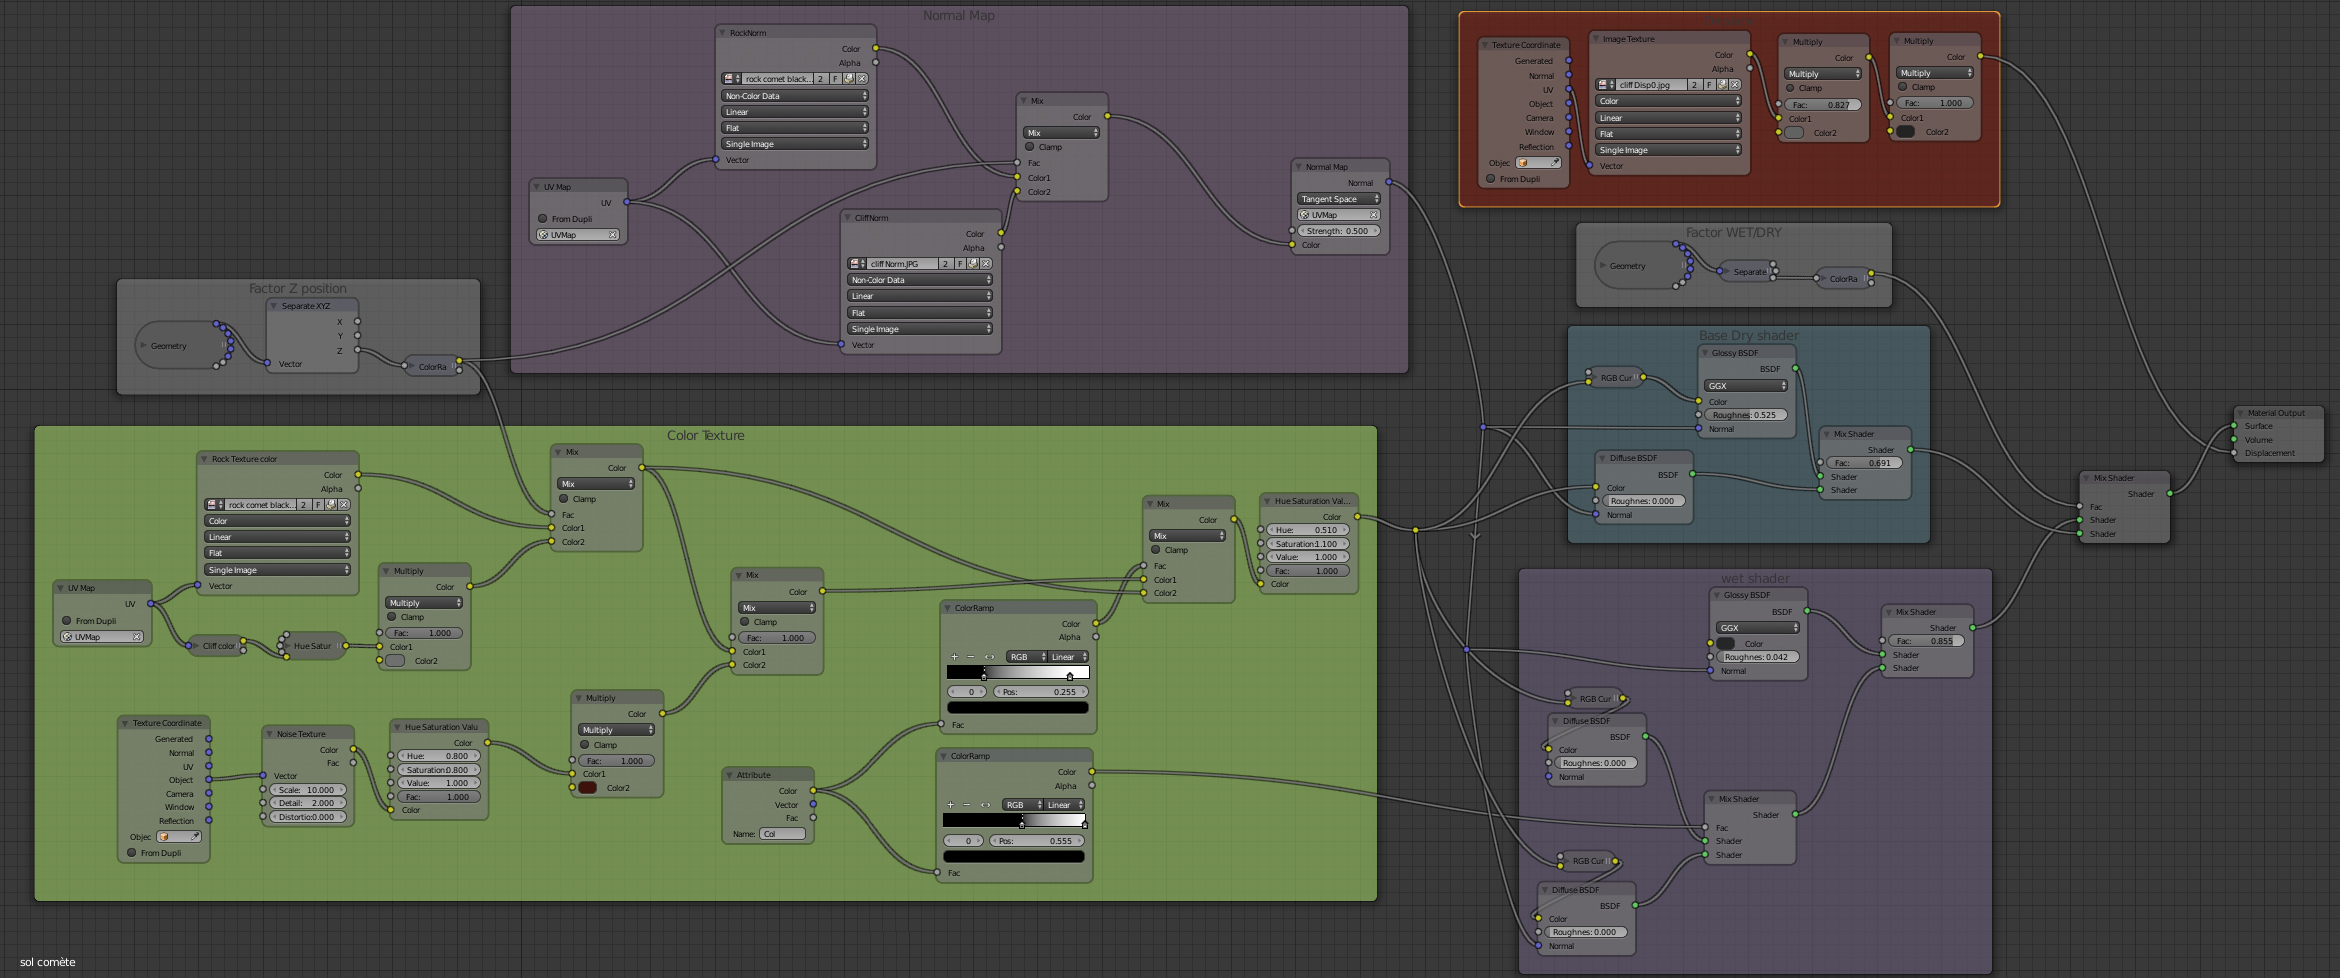Screen dimensions: 2340x978
Task: Toggle Clamp in the Fac 0.827 Multiply node
Action: 1790,88
